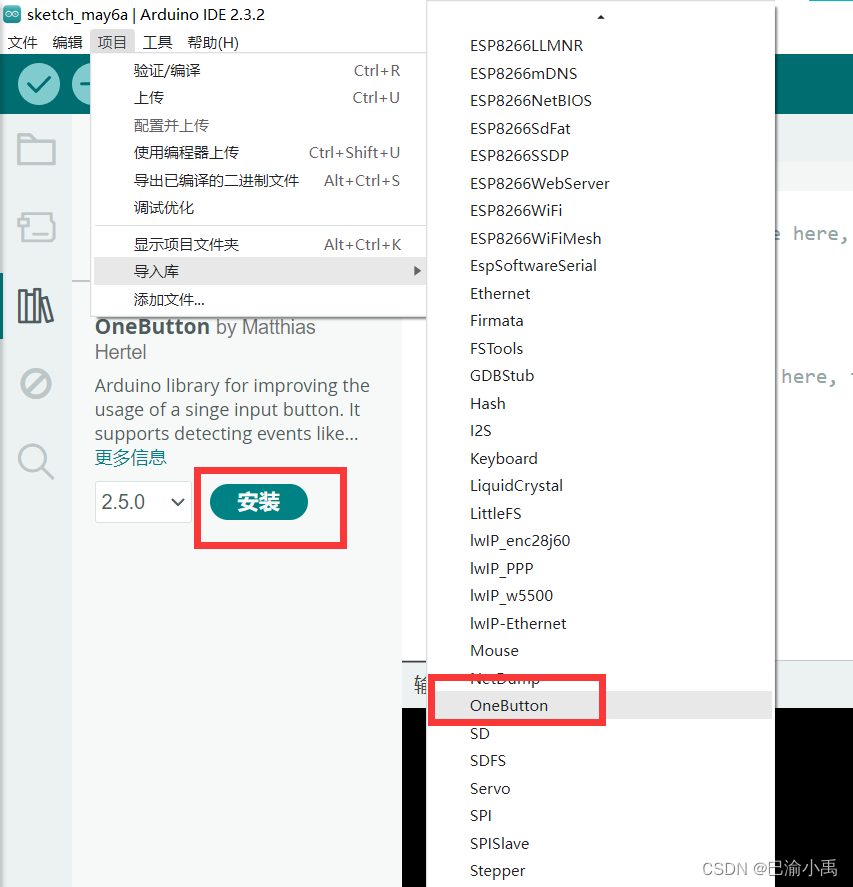The image size is (853, 887).
Task: Open the Search magnifier sidebar icon
Action: 36,462
